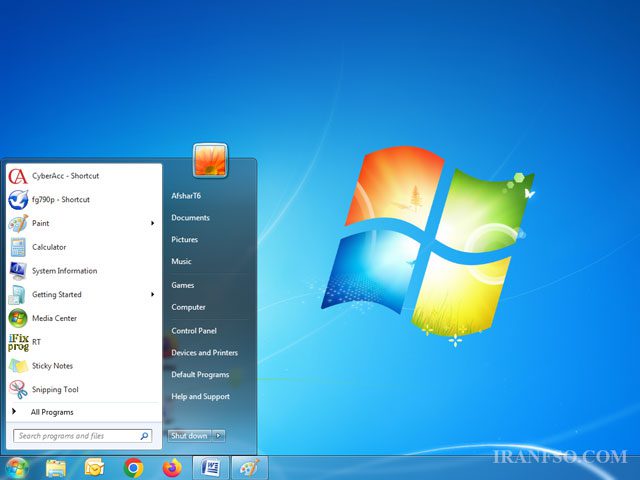
Task: Launch the fg790p shortcut bird icon
Action: [x=18, y=200]
